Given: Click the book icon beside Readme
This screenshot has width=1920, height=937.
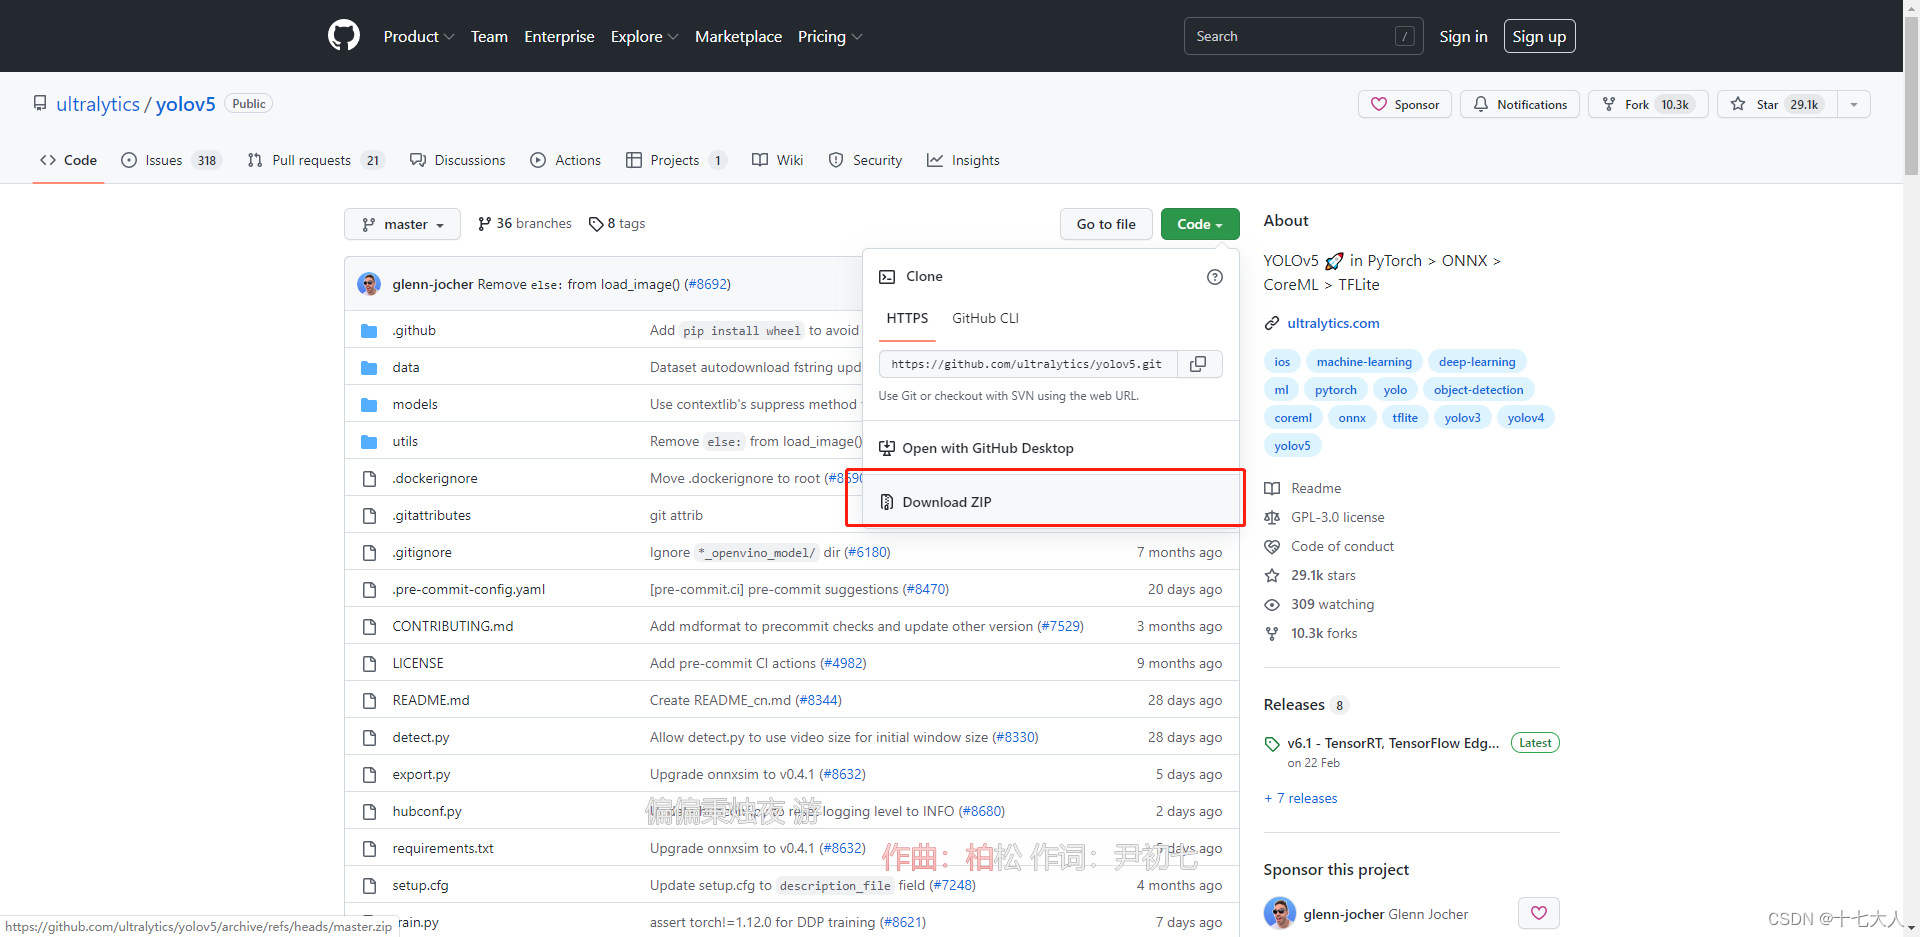Looking at the screenshot, I should pyautogui.click(x=1272, y=488).
